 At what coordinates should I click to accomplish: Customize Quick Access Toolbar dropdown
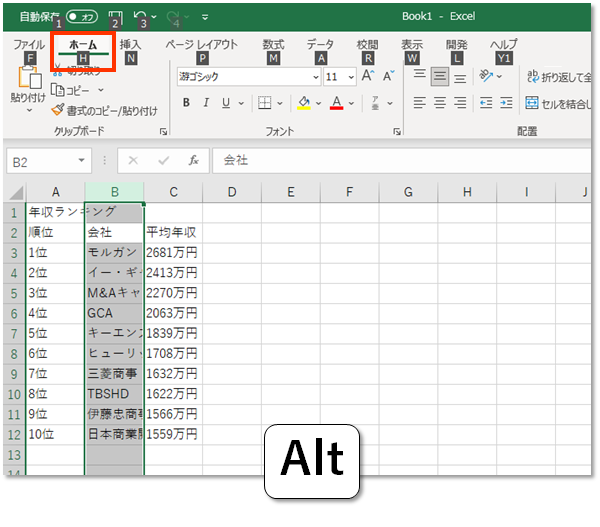pyautogui.click(x=205, y=17)
